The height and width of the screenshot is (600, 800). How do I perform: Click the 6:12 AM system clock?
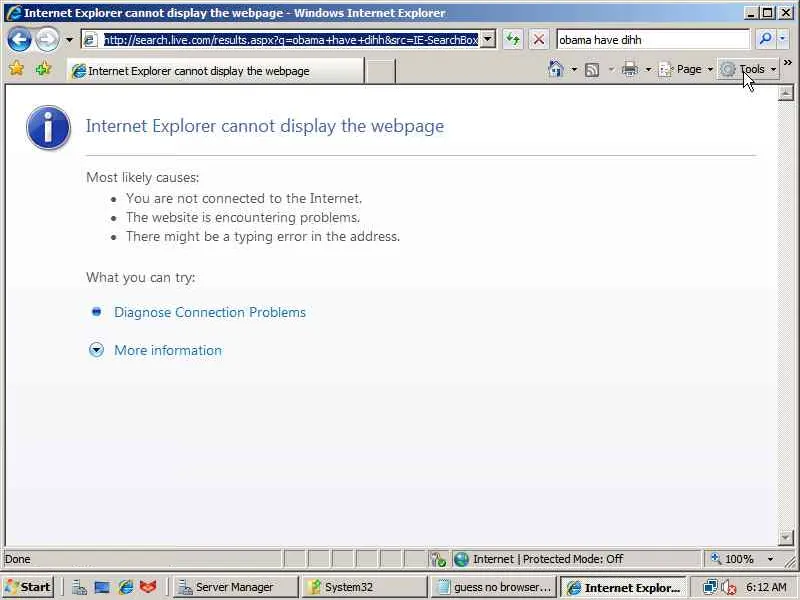[766, 587]
